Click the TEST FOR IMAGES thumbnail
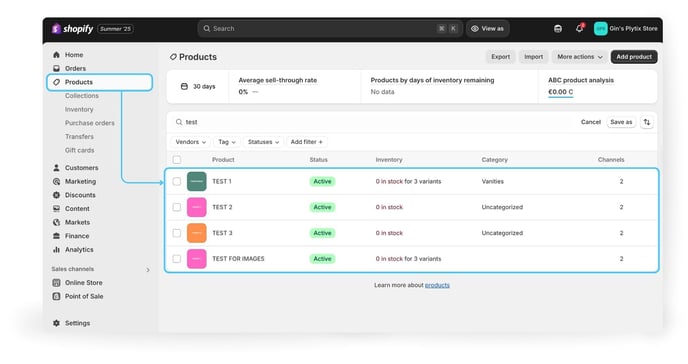Screen dimensions: 688x364 coord(197,259)
